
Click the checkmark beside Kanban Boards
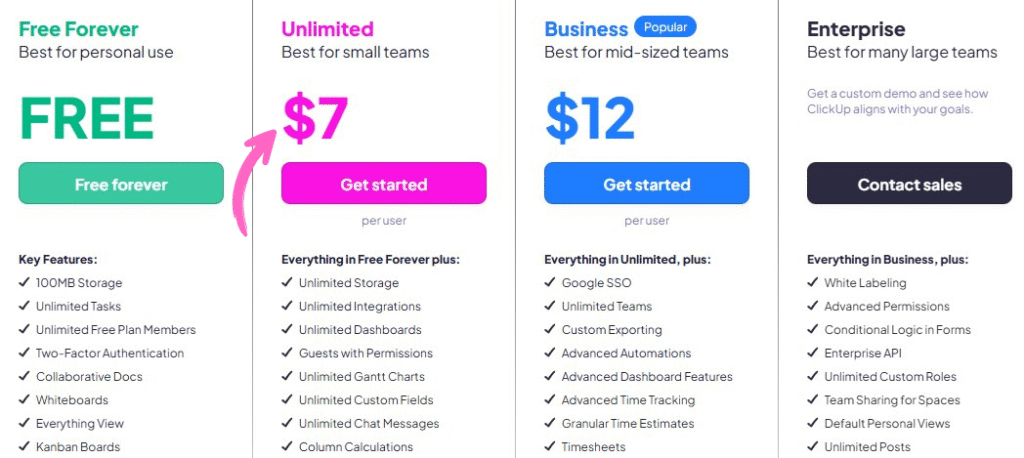pyautogui.click(x=24, y=447)
